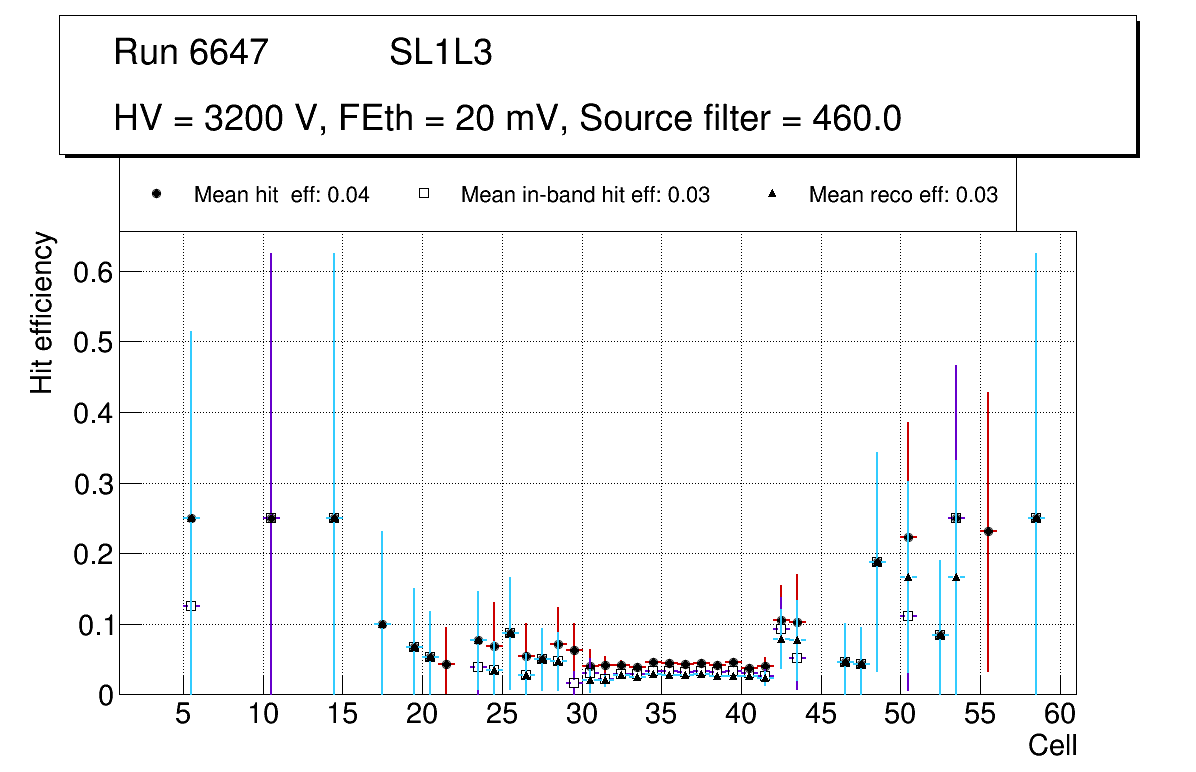
Task: Select the data point at cell 55
Action: click(x=988, y=531)
